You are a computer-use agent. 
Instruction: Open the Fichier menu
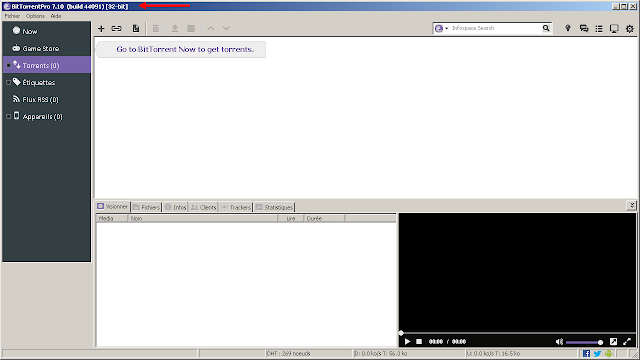pos(12,16)
